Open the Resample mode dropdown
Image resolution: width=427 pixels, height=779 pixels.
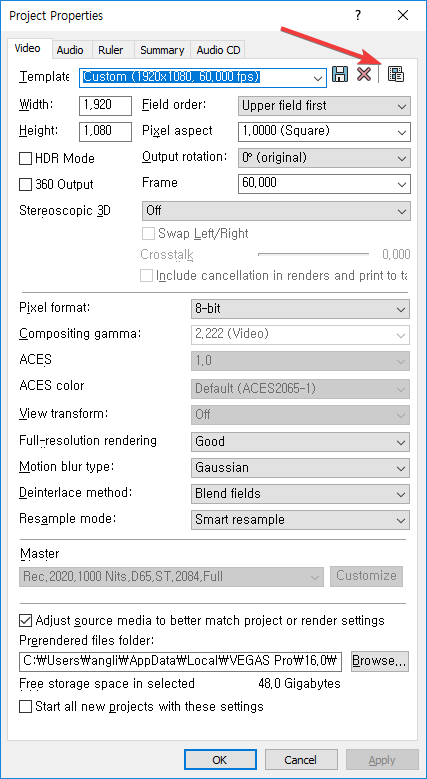pos(300,520)
